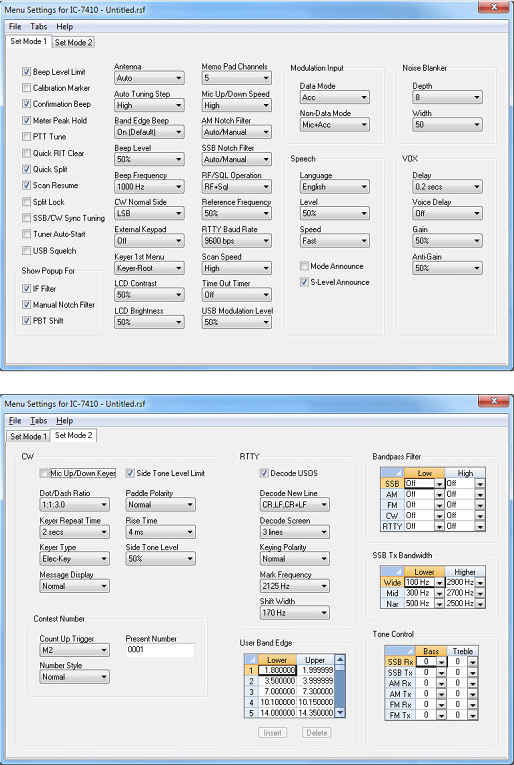514x765 pixels.
Task: Select the 1.800000 lower band edge cell
Action: [277, 670]
